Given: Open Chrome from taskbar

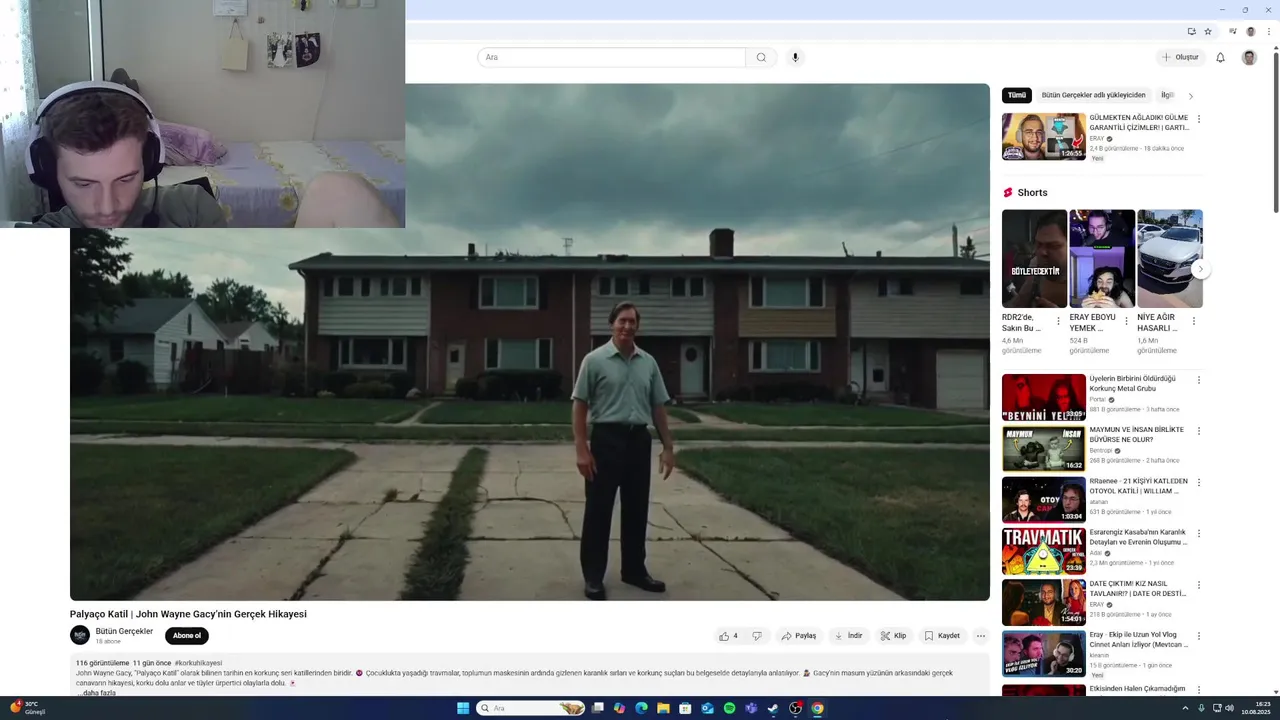Looking at the screenshot, I should point(817,708).
